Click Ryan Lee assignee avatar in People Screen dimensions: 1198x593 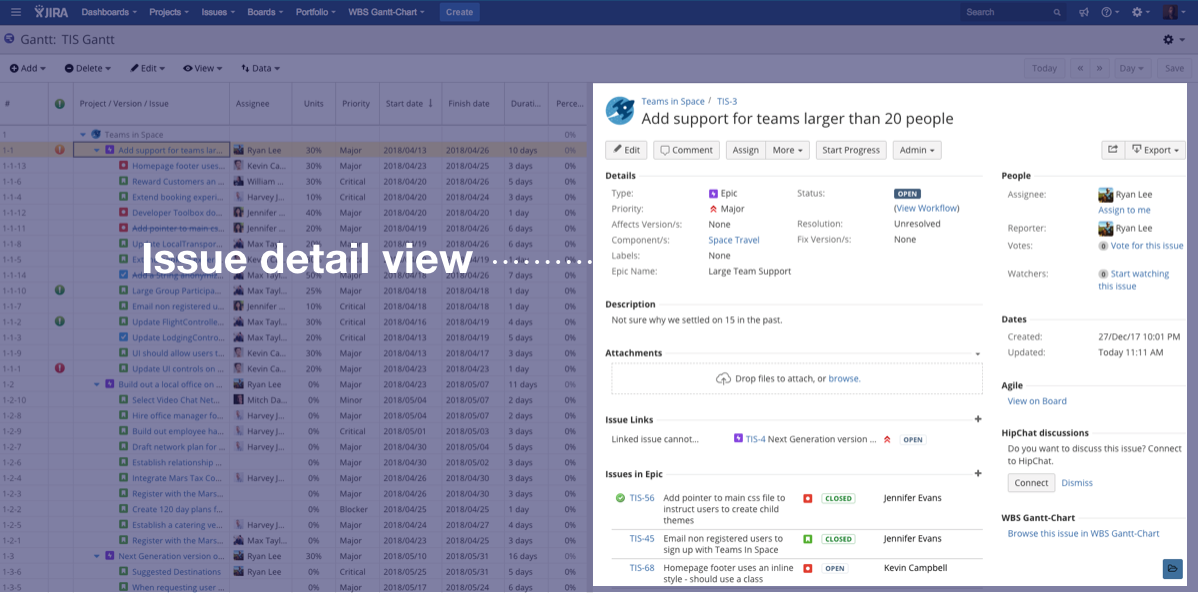[x=1106, y=194]
